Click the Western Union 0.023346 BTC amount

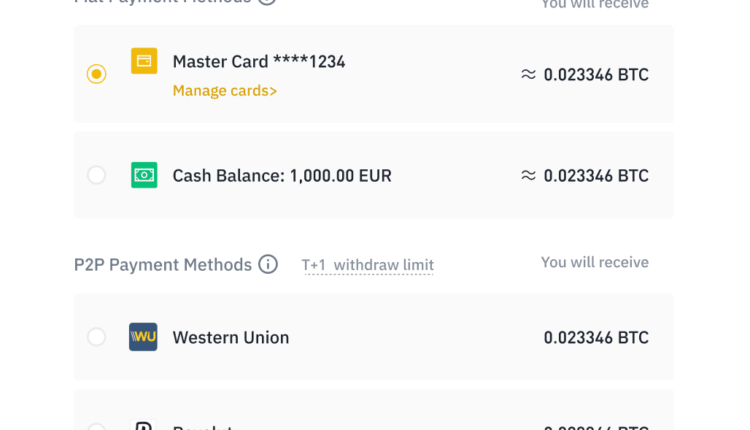coord(596,338)
